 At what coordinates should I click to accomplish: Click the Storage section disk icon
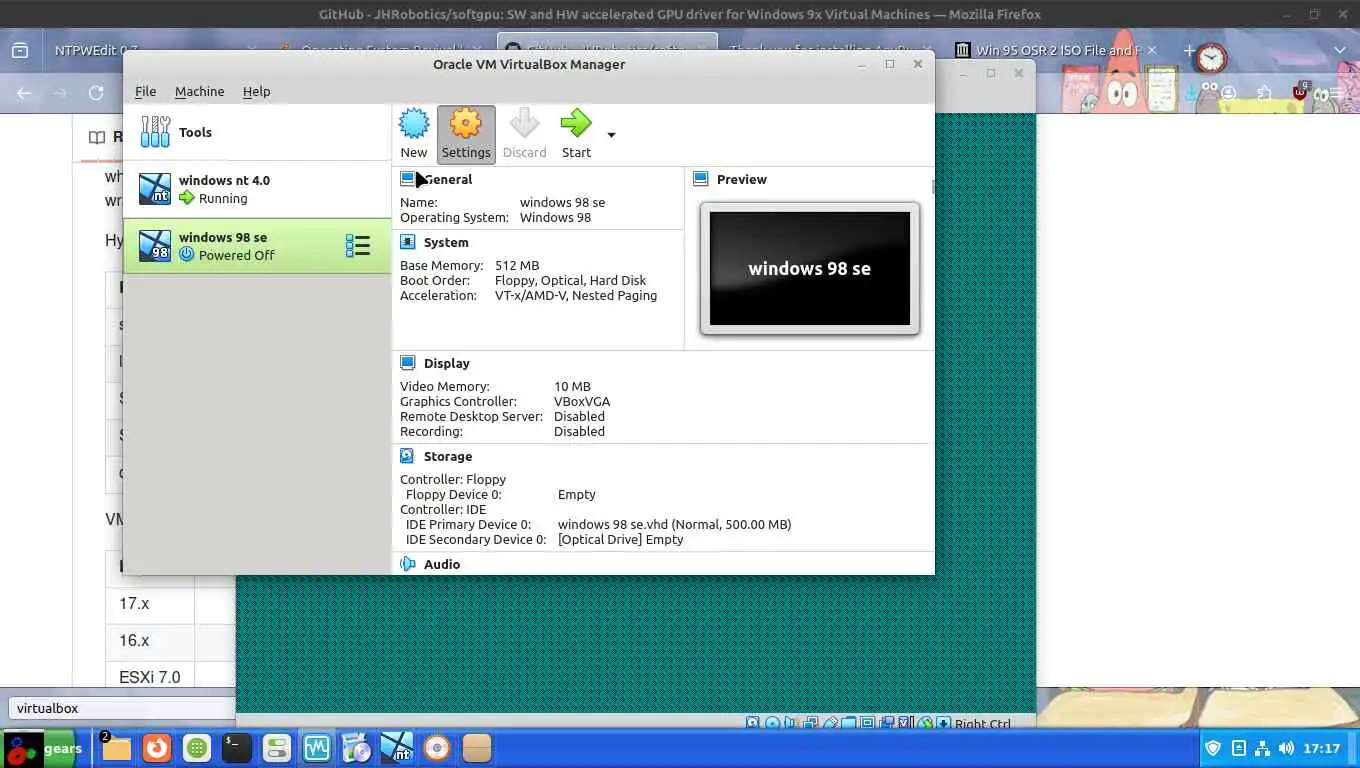[x=407, y=456]
